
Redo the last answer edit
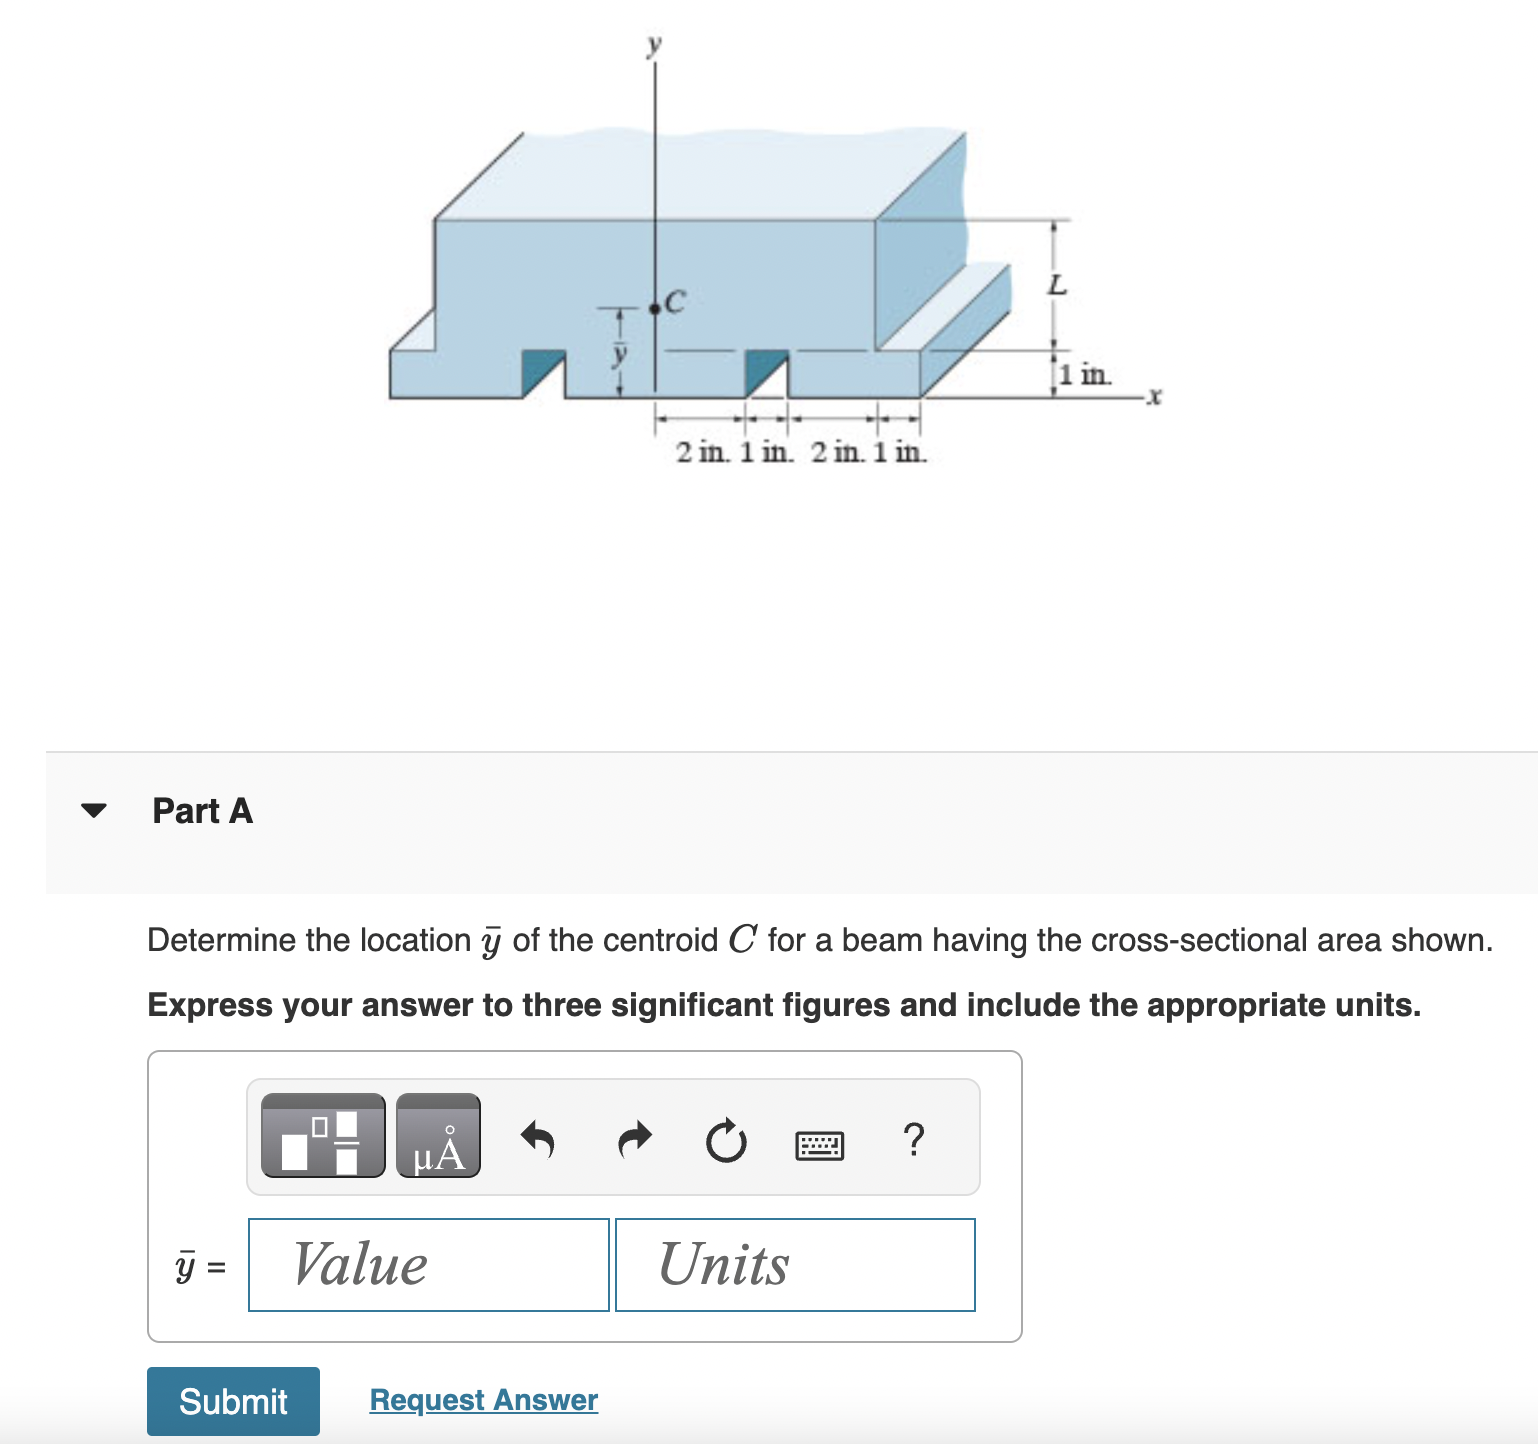click(x=632, y=1140)
